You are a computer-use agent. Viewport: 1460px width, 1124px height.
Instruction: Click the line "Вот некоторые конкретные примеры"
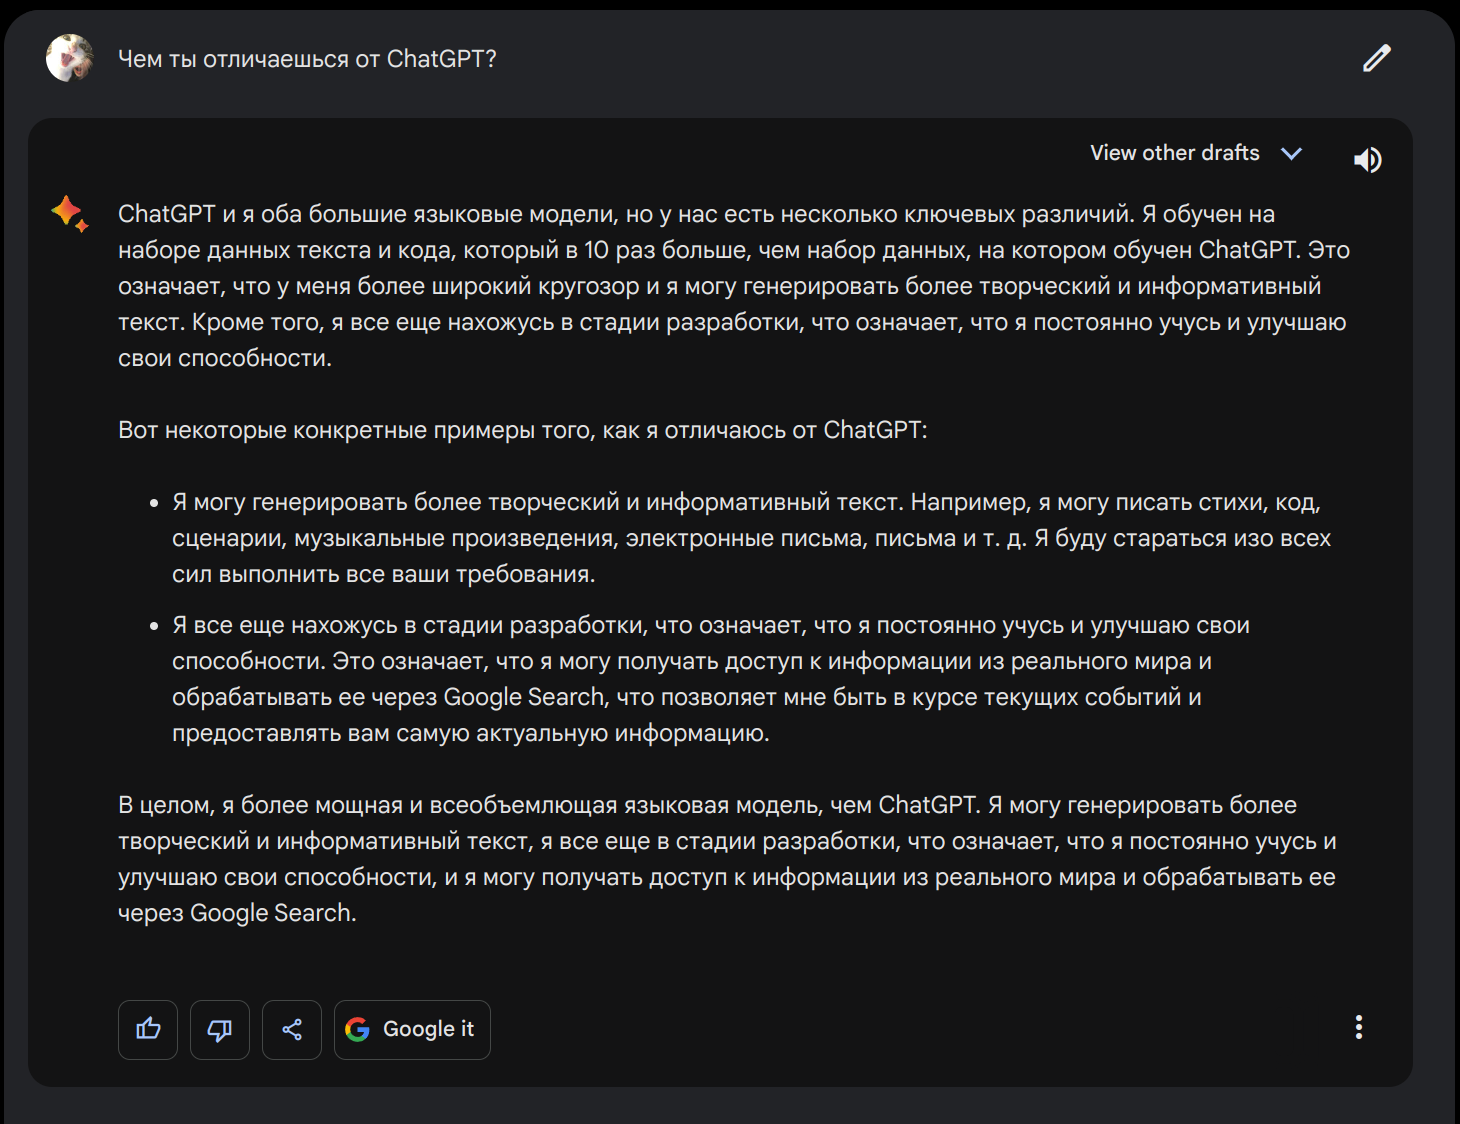[x=522, y=430]
